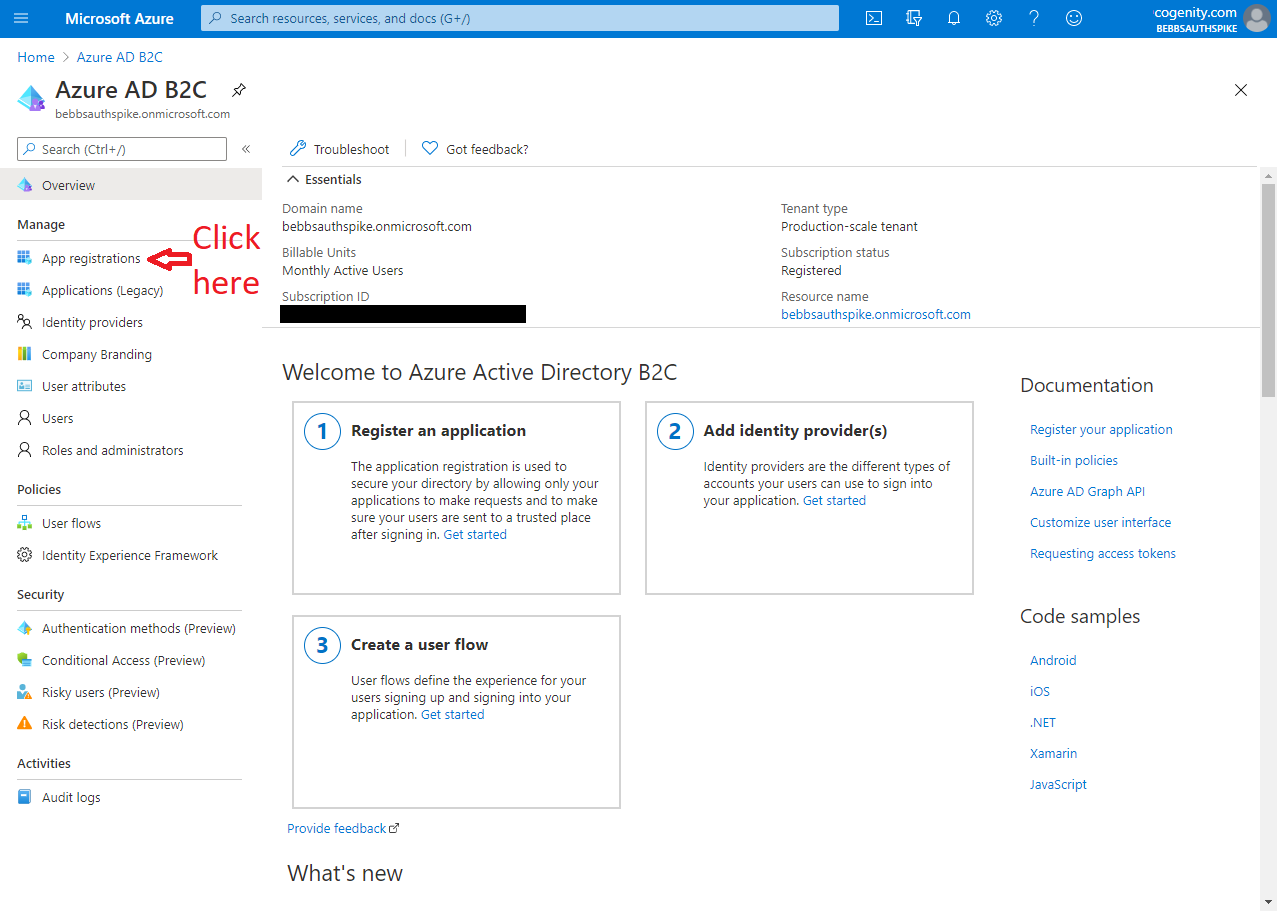
Task: Open Identity providers settings
Action: [x=90, y=321]
